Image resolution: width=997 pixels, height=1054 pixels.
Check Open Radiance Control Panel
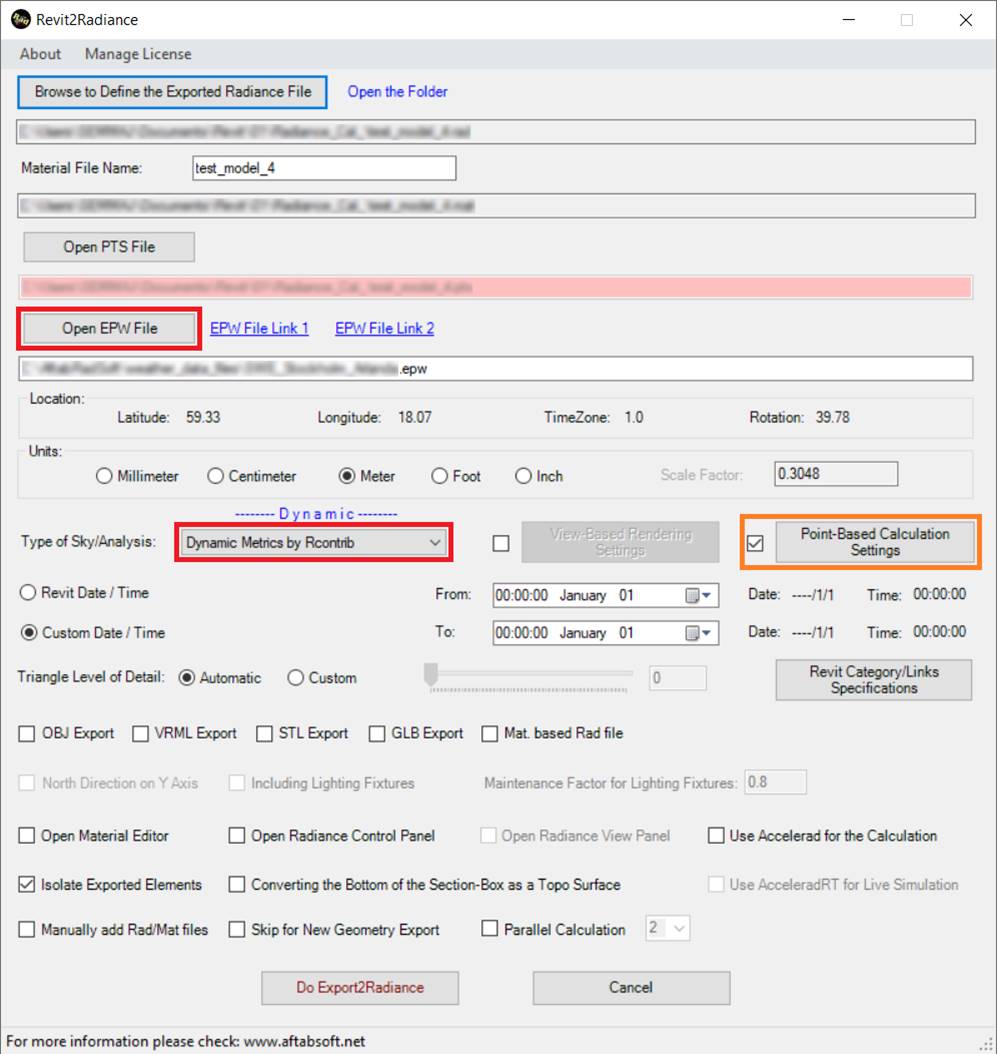click(x=237, y=836)
